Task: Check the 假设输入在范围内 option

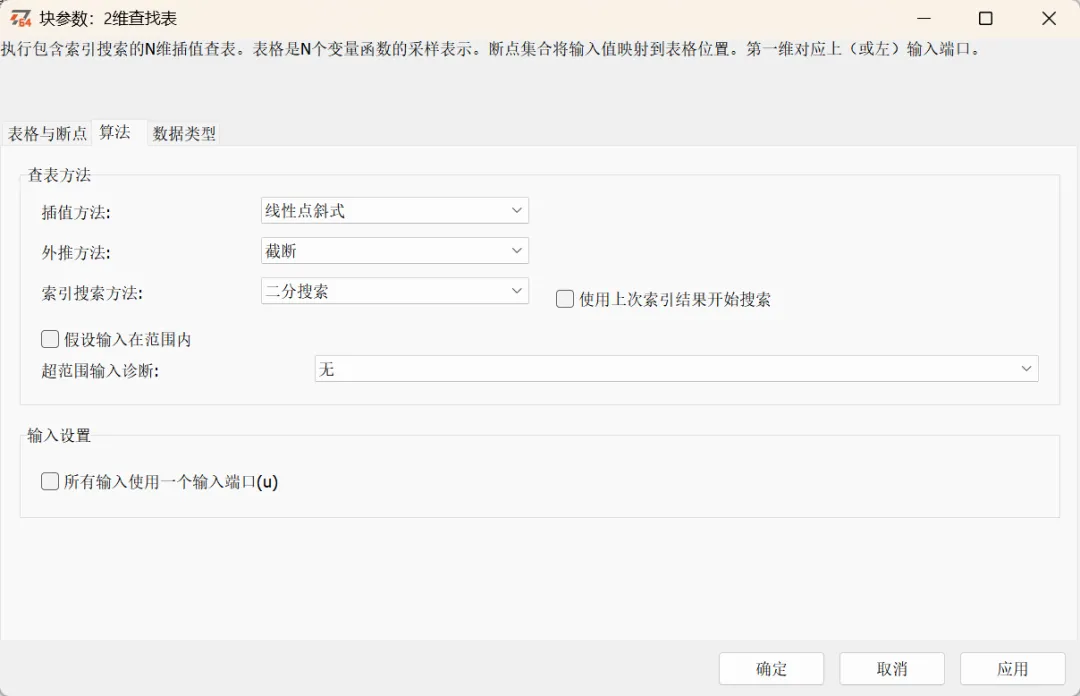Action: click(x=49, y=338)
